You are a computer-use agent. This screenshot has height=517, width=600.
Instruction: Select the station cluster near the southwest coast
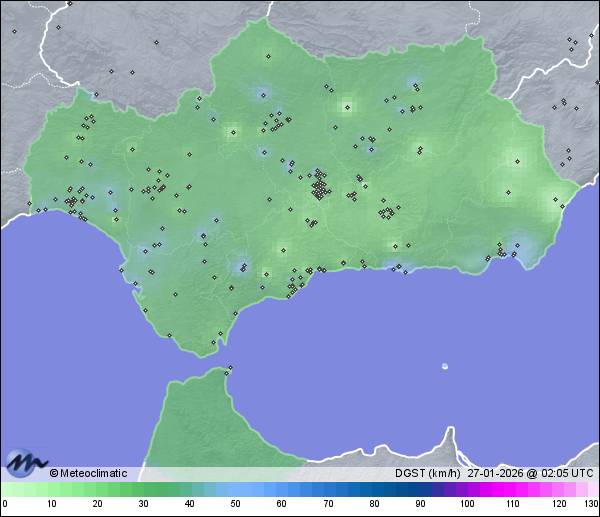(74, 203)
